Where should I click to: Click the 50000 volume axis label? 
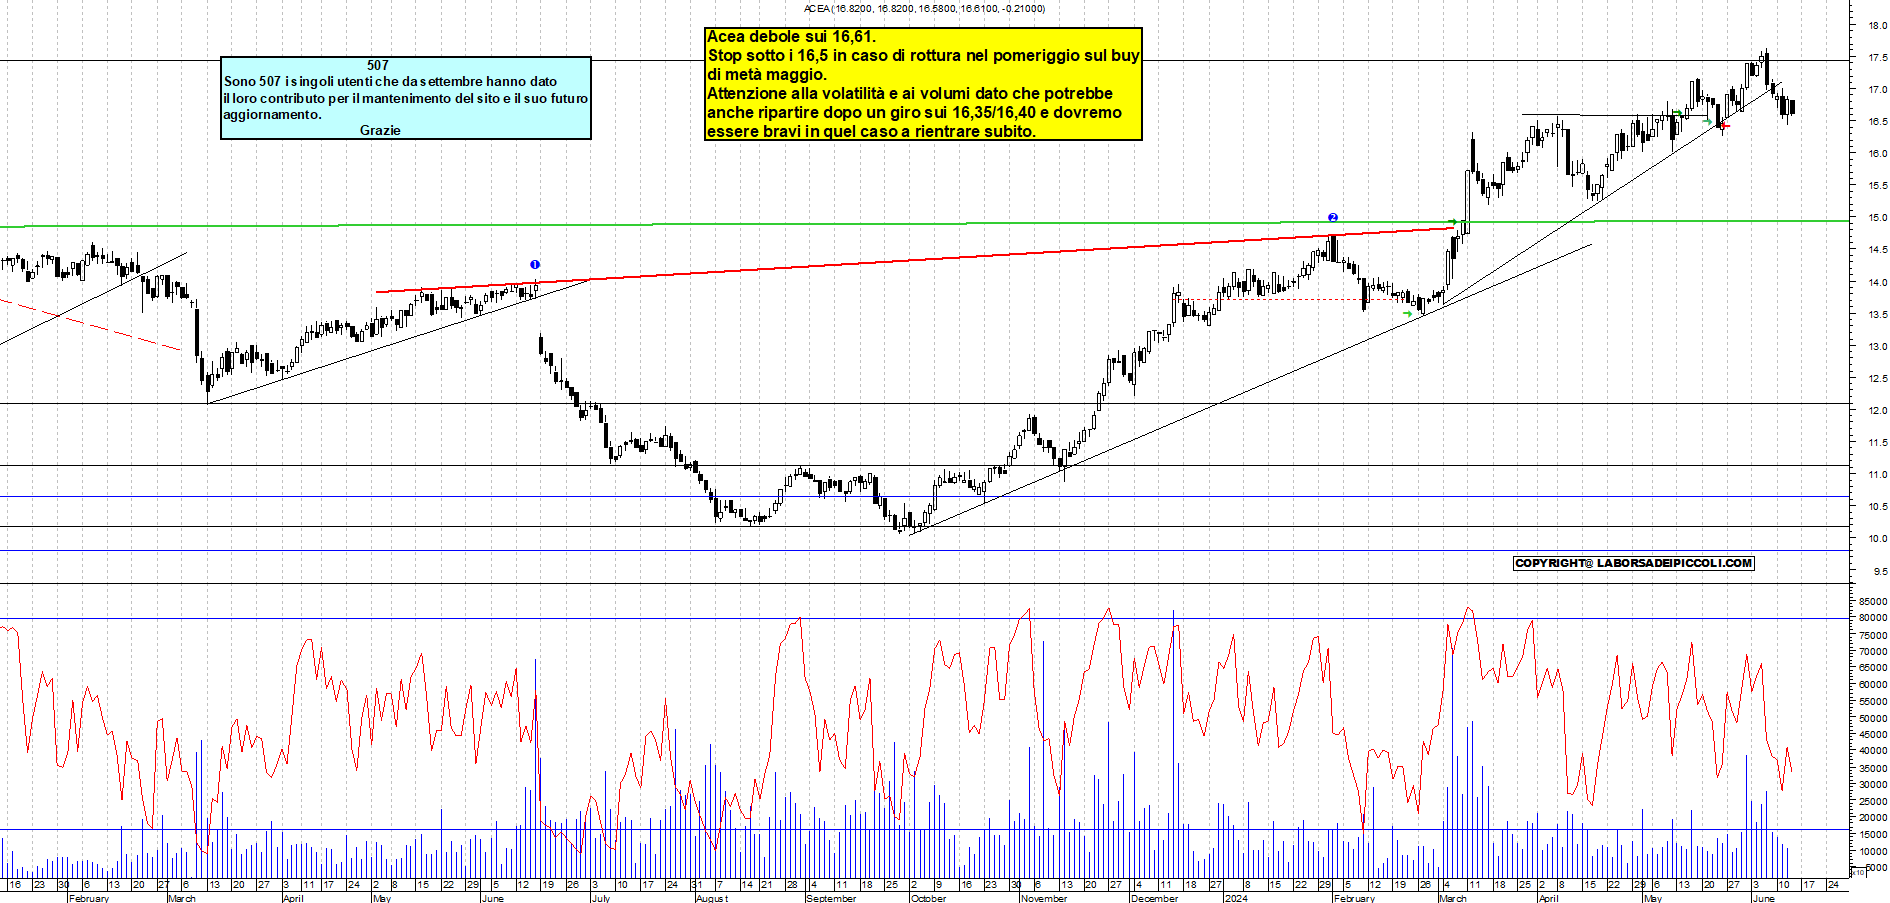click(1873, 718)
